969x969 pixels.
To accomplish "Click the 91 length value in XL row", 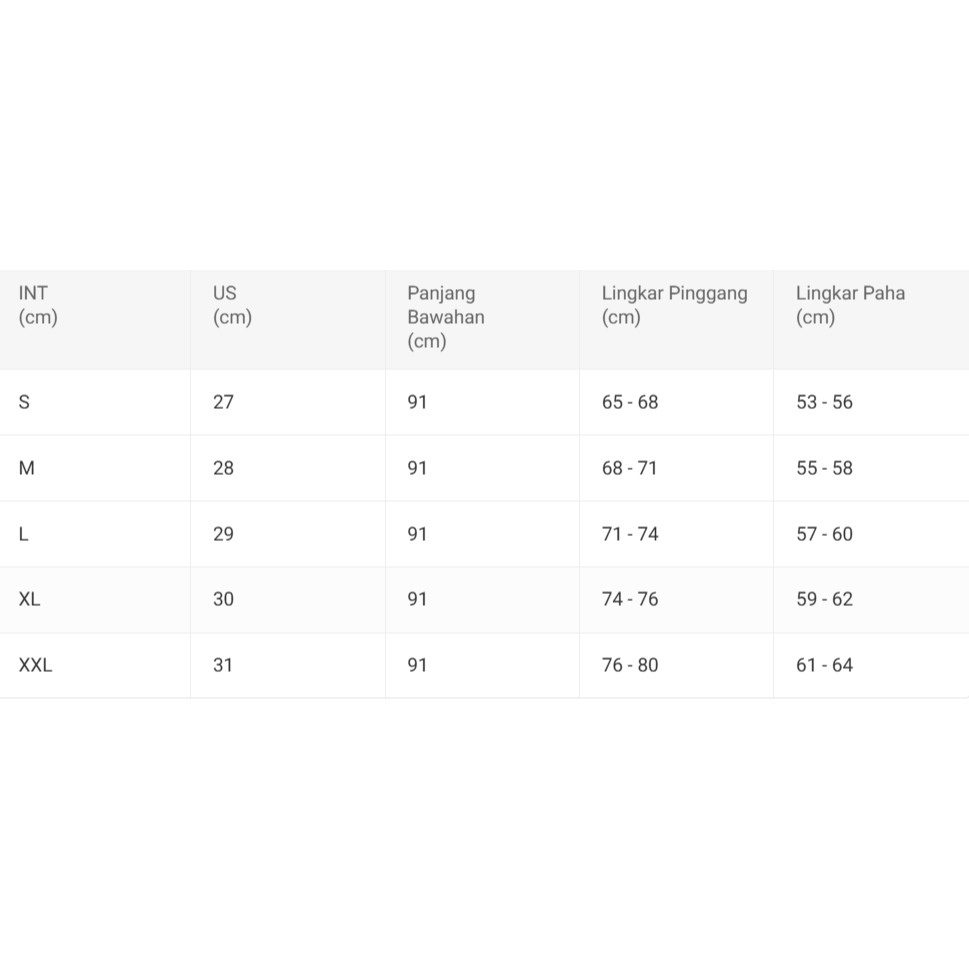I will [417, 599].
